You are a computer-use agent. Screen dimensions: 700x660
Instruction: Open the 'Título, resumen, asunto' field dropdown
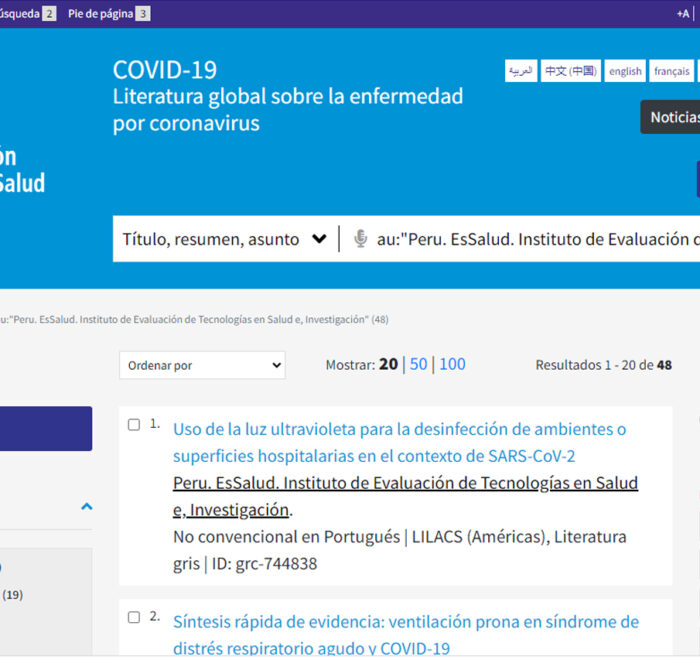(225, 239)
